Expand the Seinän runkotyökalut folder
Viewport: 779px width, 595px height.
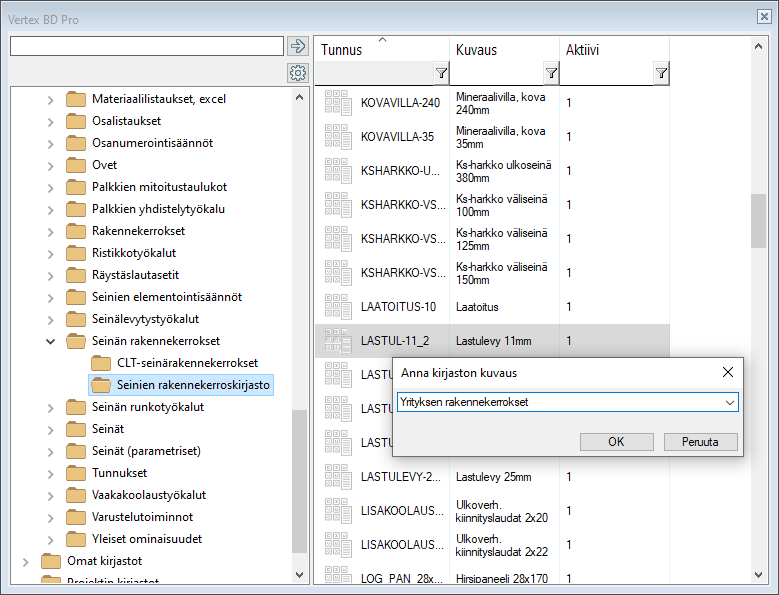(x=51, y=407)
